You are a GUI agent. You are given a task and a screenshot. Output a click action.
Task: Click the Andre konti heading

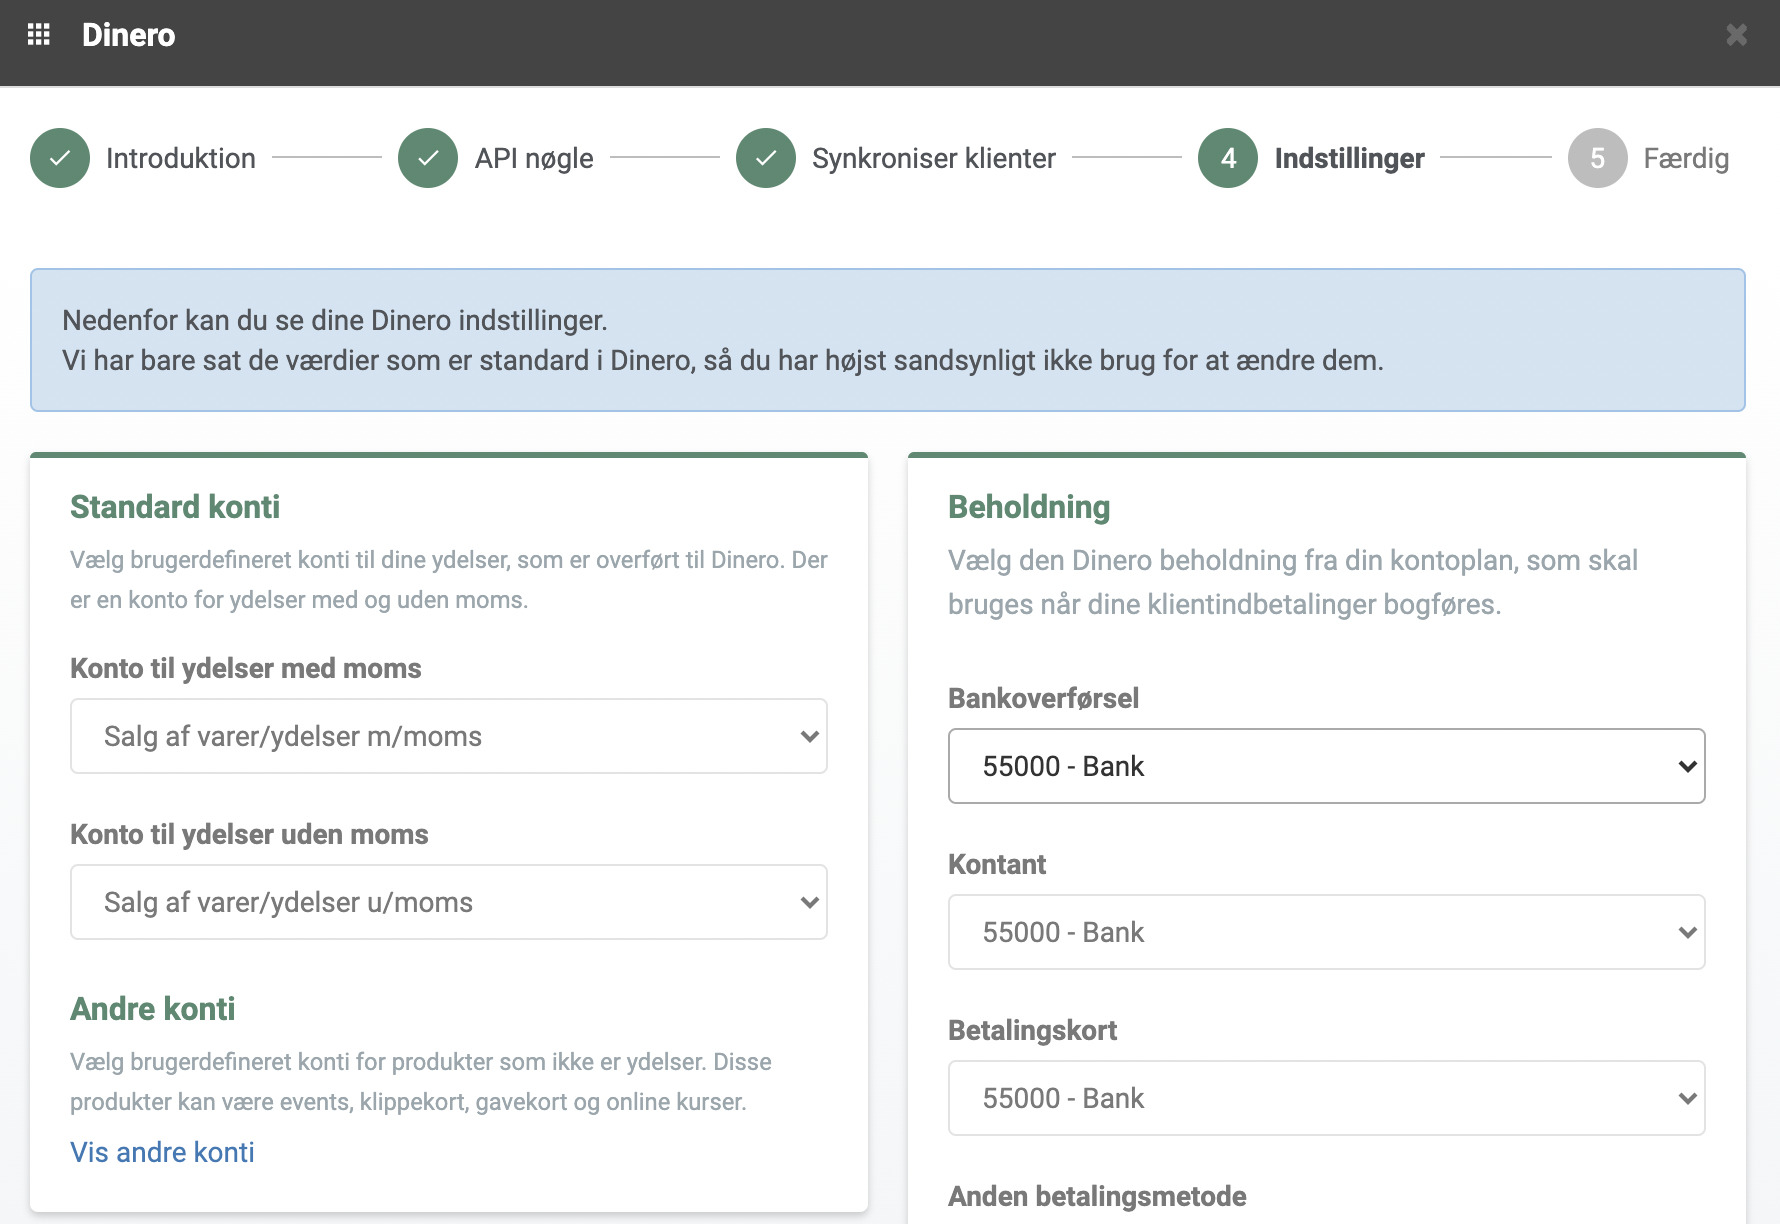pyautogui.click(x=152, y=1009)
